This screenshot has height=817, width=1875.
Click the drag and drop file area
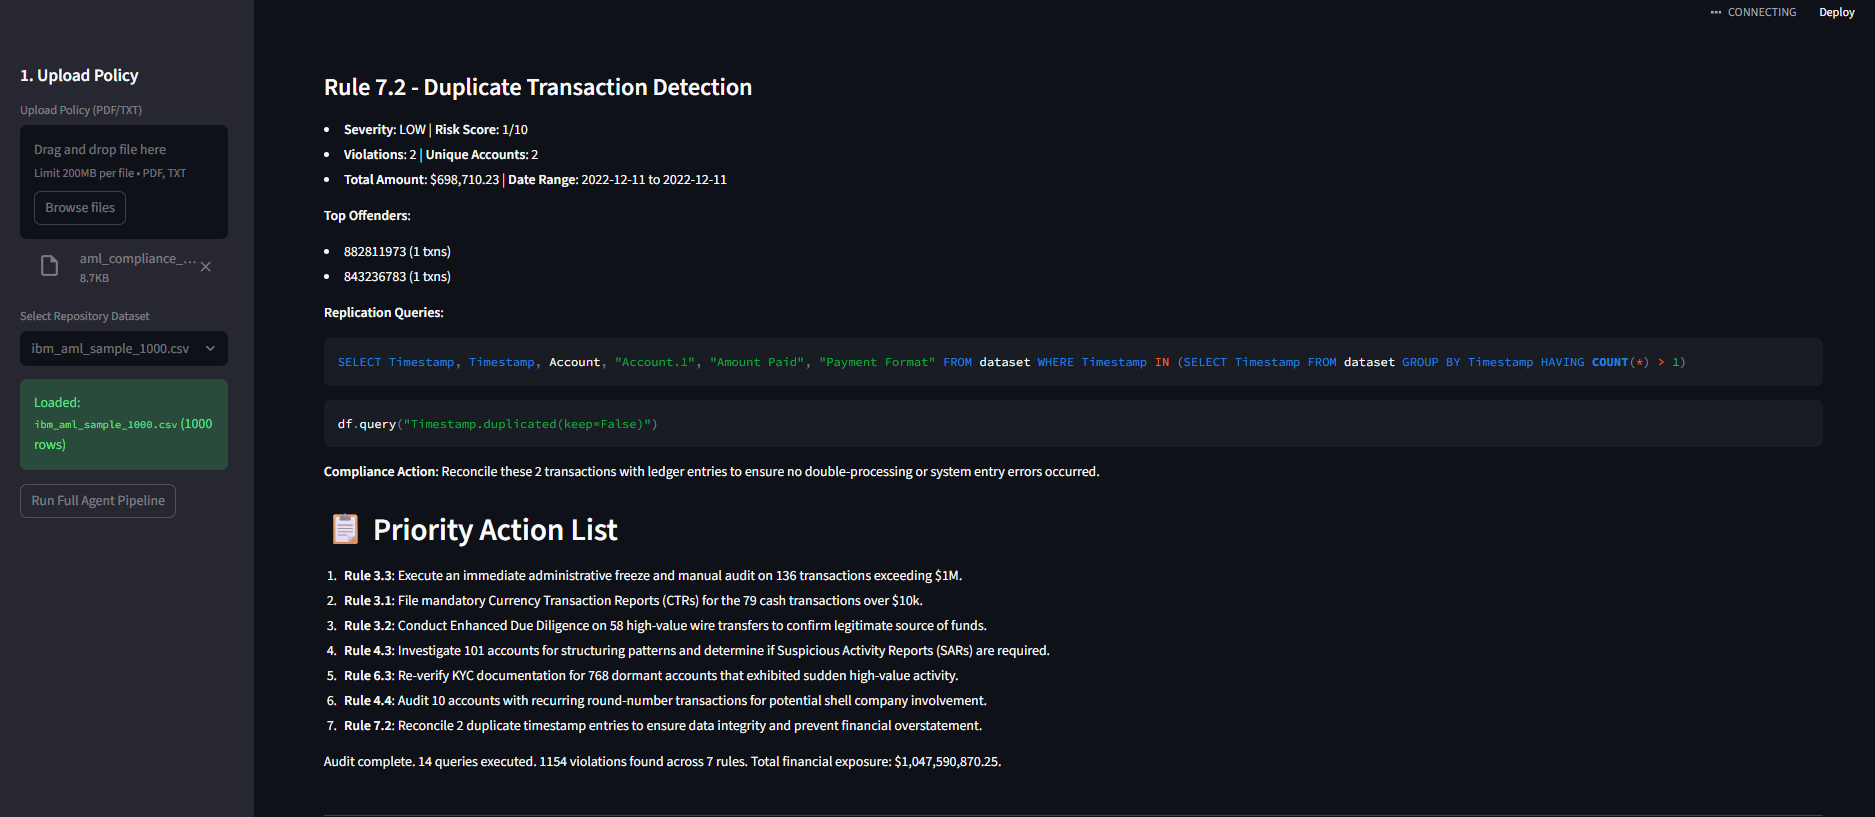[124, 181]
